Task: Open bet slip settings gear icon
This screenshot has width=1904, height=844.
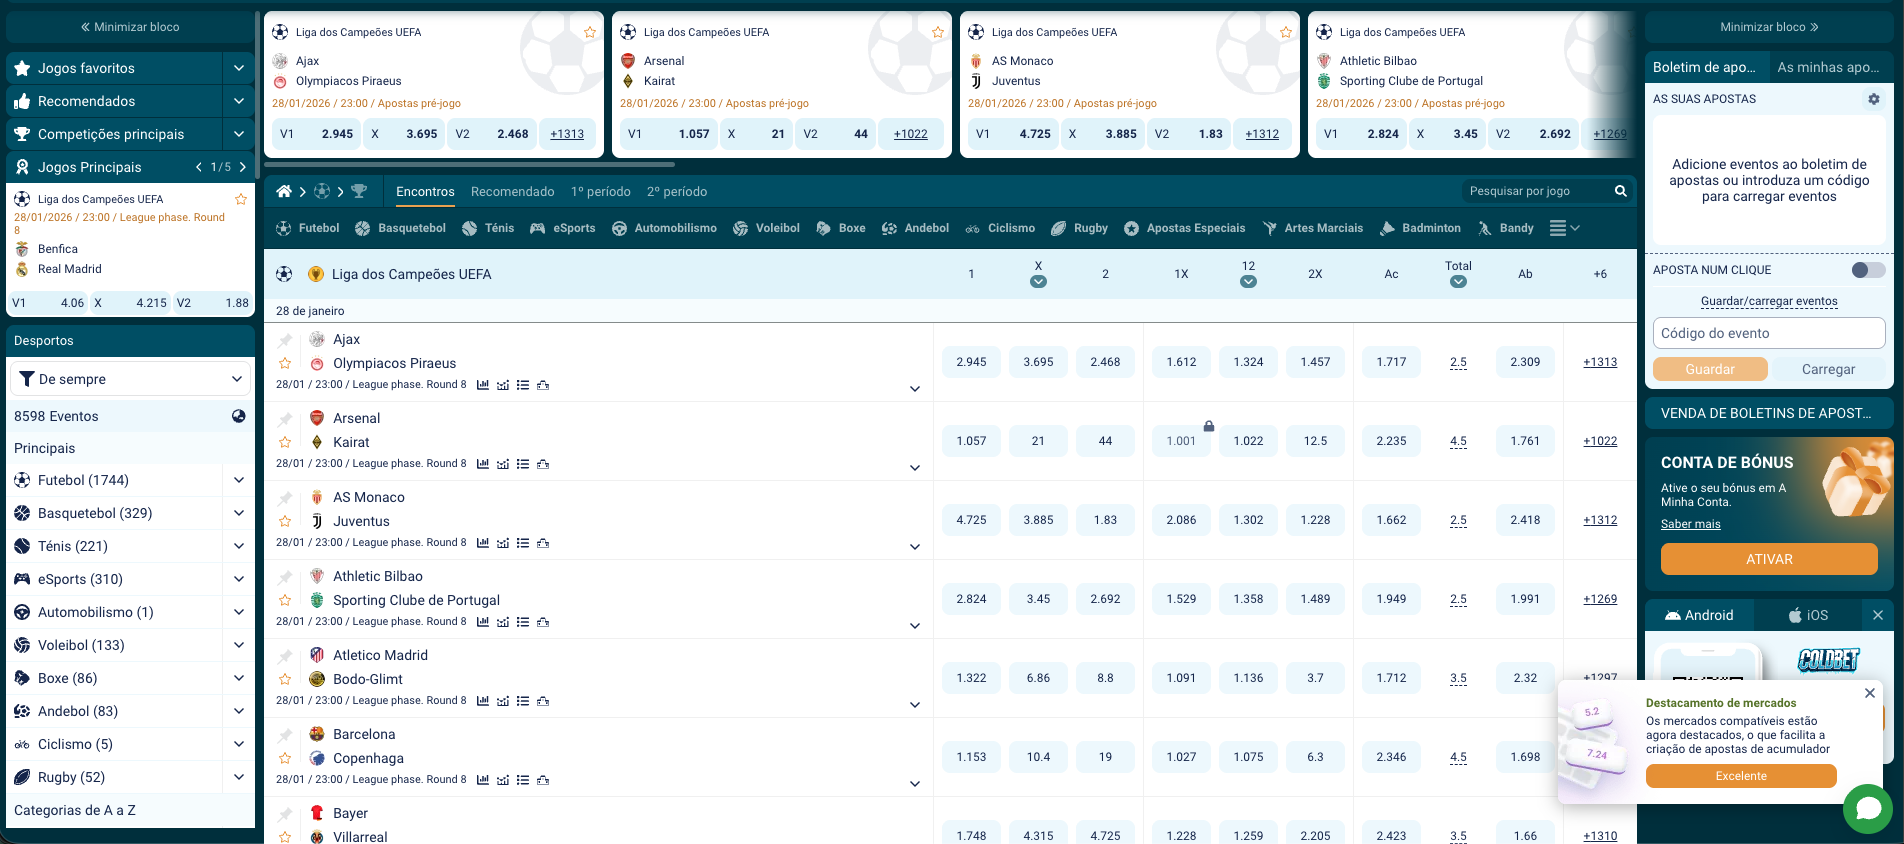Action: coord(1873,99)
